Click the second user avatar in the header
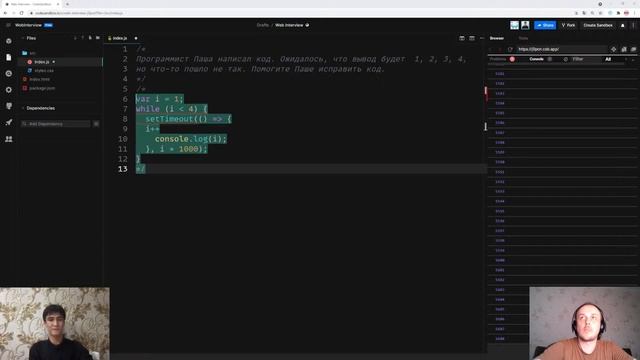The width and height of the screenshot is (640, 360). coord(525,25)
